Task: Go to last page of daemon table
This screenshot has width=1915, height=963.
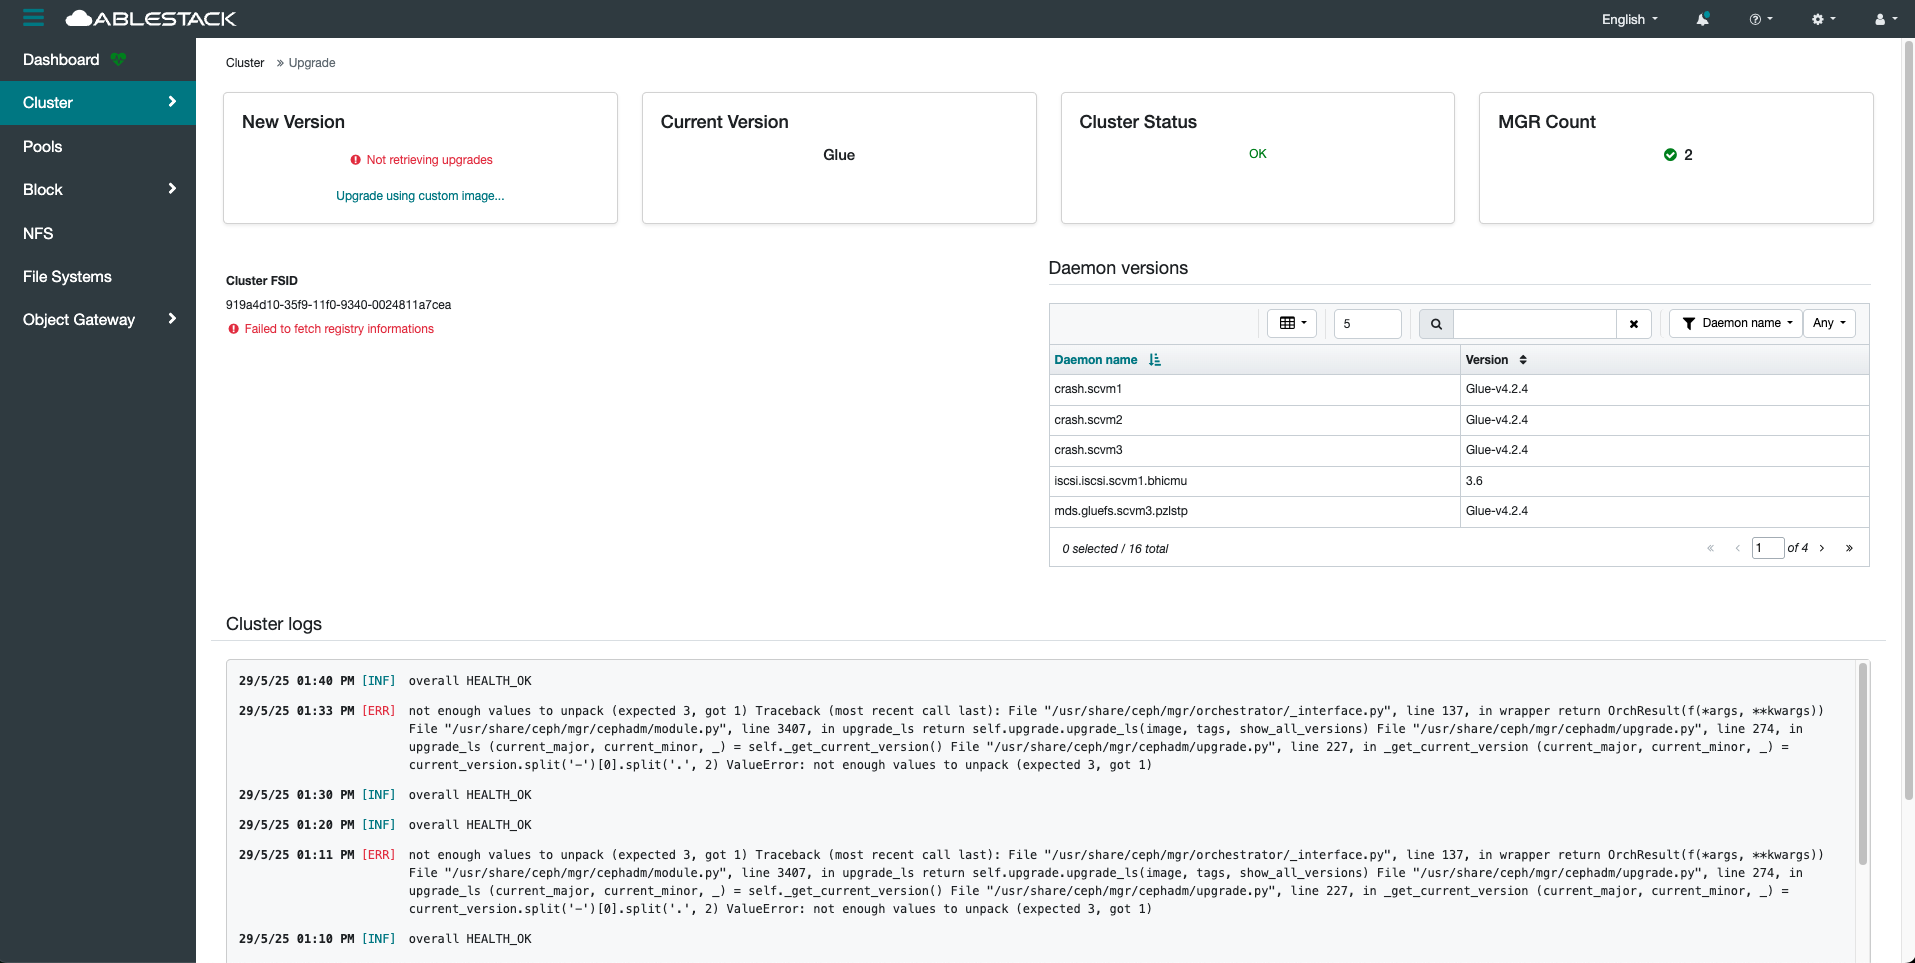Action: click(1849, 548)
